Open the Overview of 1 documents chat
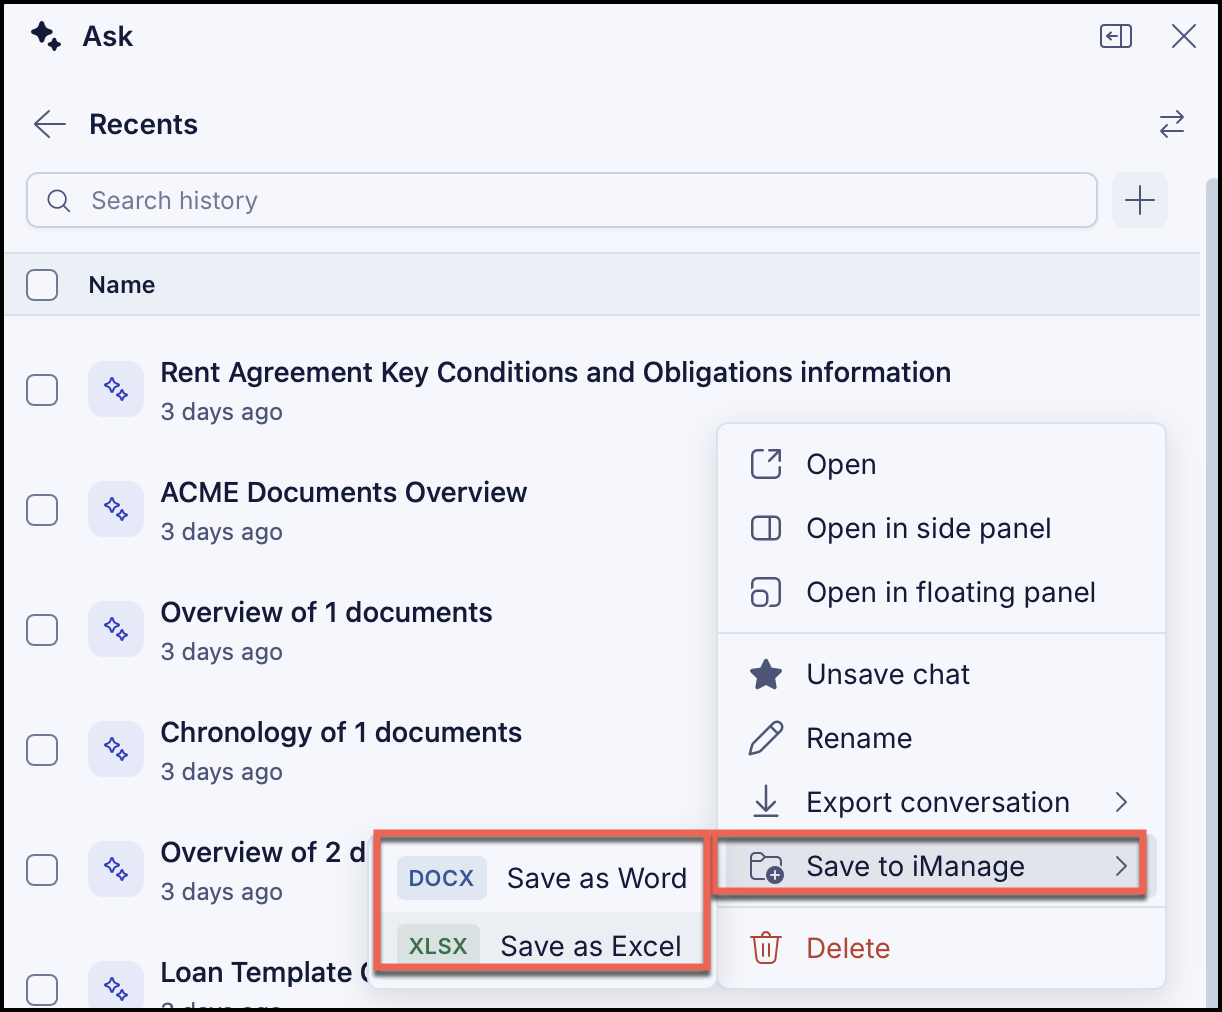Image resolution: width=1222 pixels, height=1012 pixels. tap(327, 613)
